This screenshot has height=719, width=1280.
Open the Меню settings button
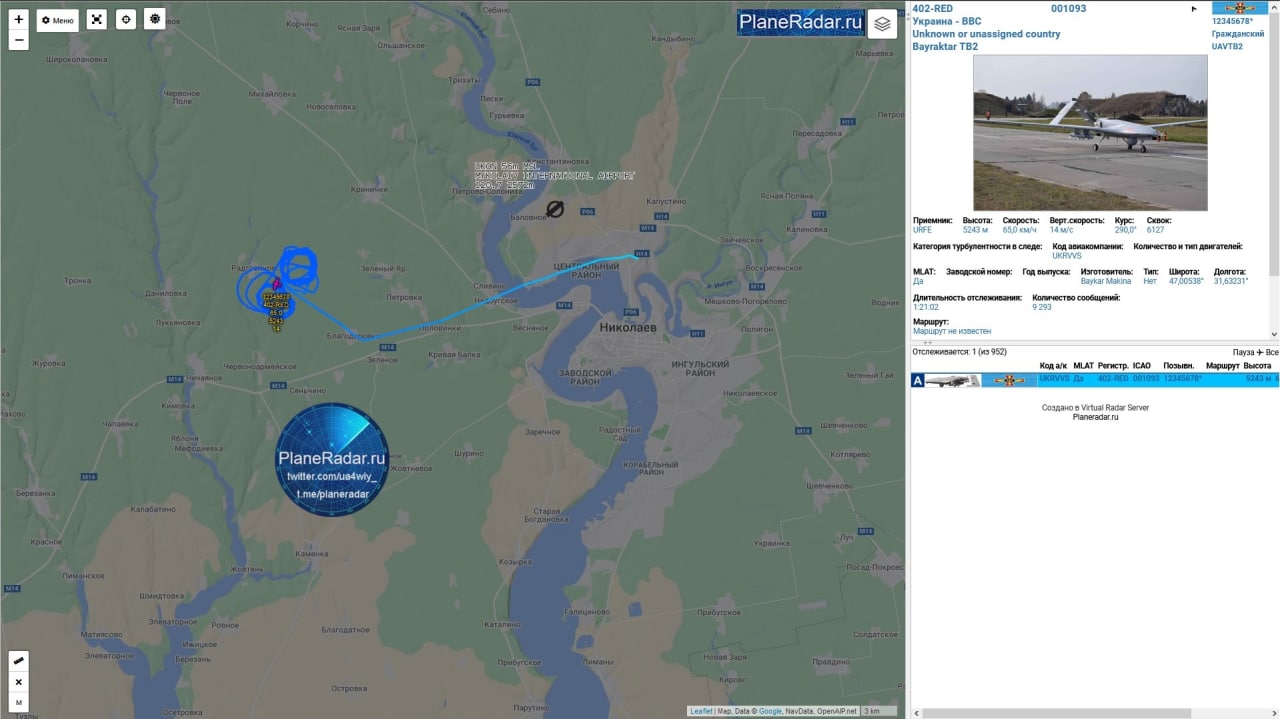click(x=57, y=20)
